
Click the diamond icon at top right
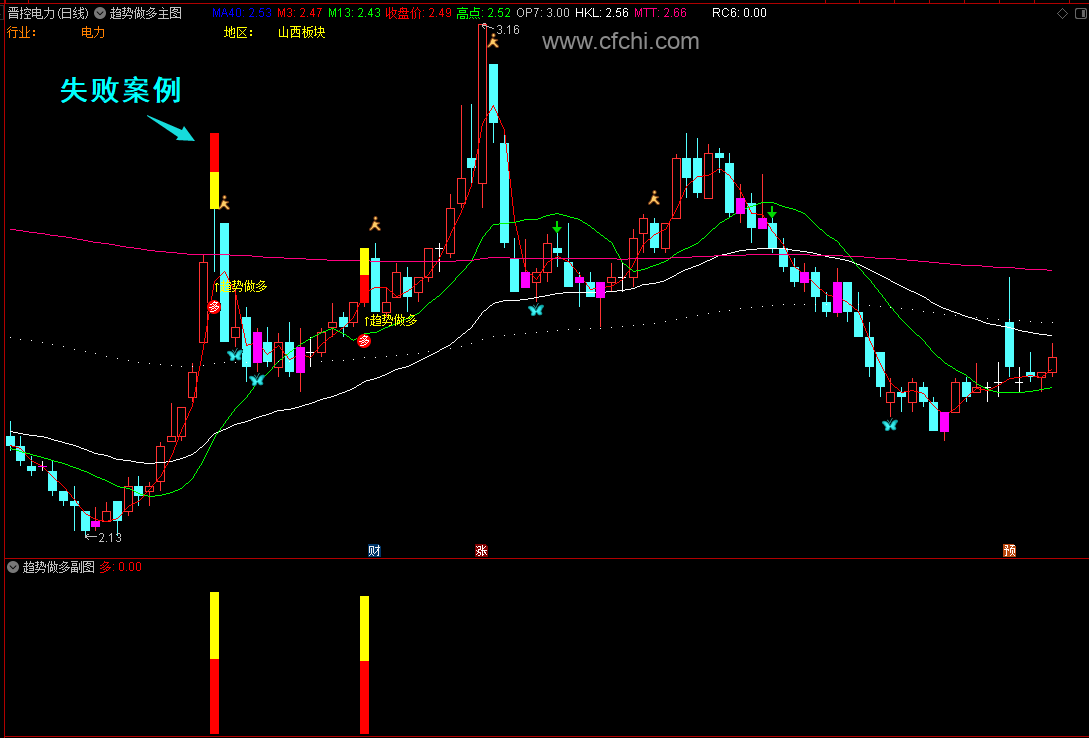tap(1062, 13)
